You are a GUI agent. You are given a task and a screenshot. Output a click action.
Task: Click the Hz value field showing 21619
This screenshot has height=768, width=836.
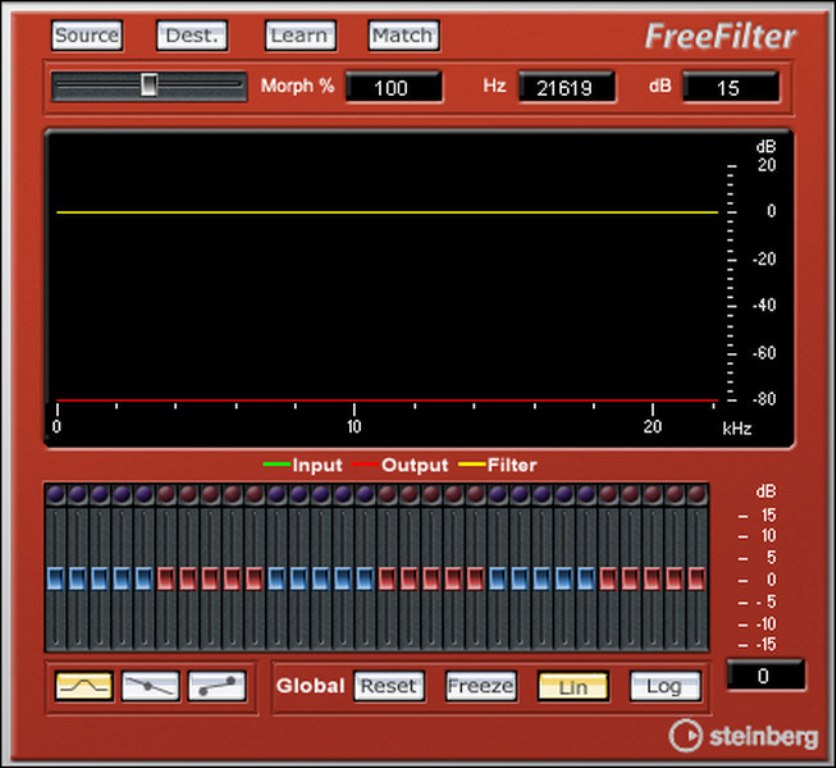(566, 87)
